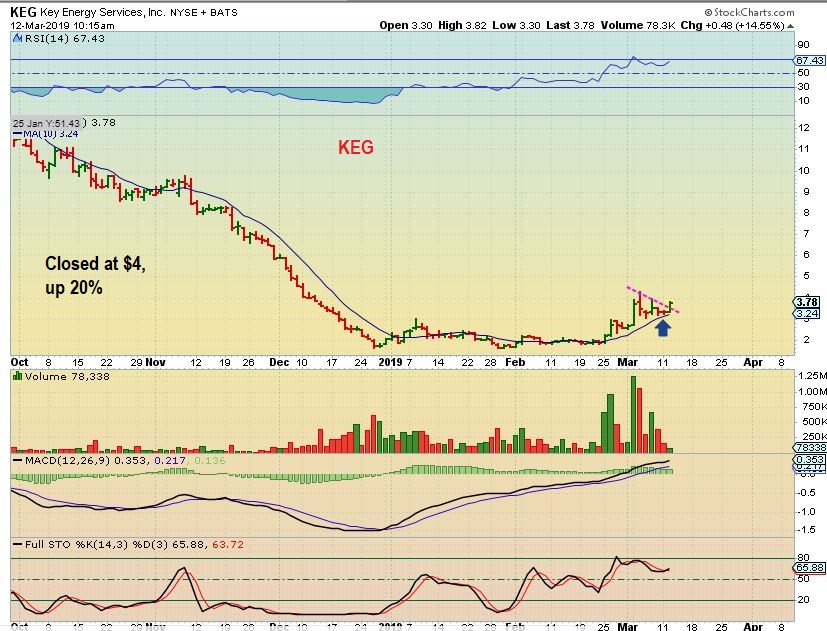
Task: Click the Volume 78.3K header value
Action: pos(637,25)
